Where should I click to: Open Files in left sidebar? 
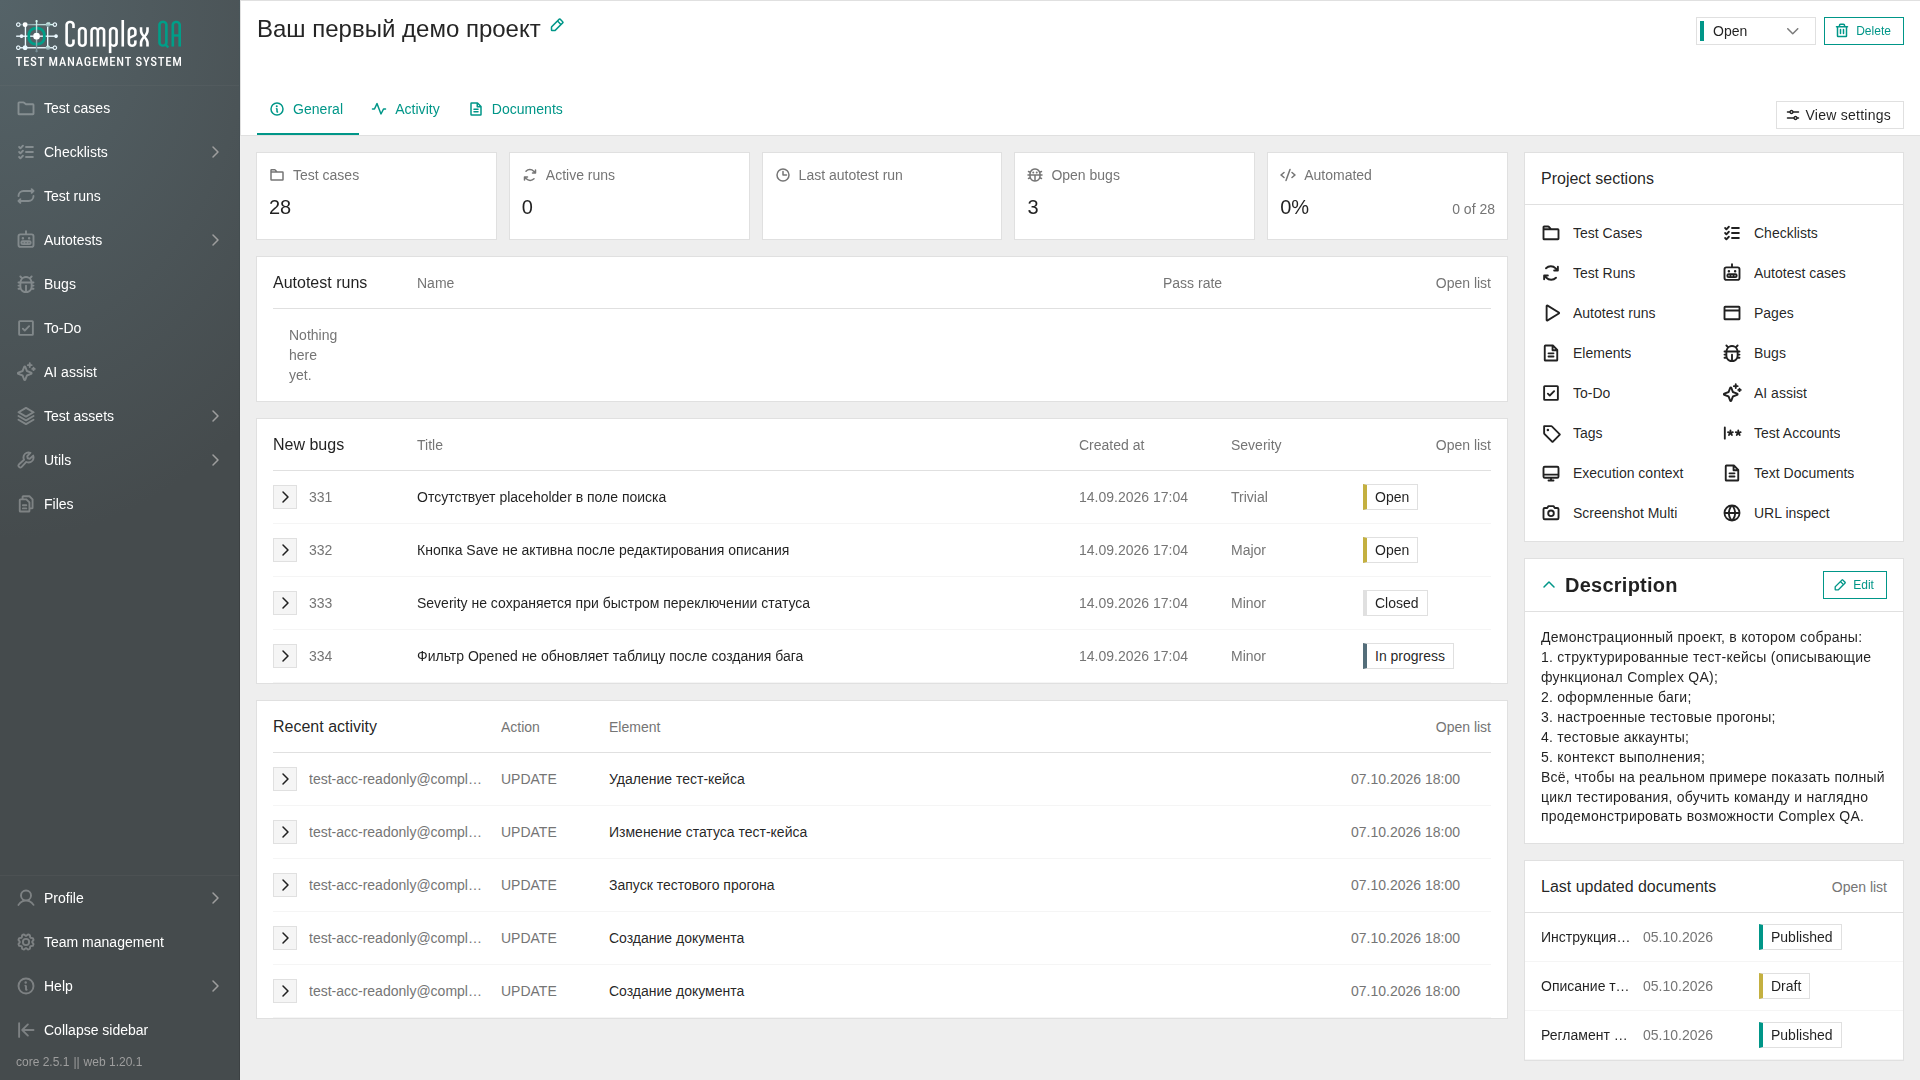pyautogui.click(x=120, y=504)
